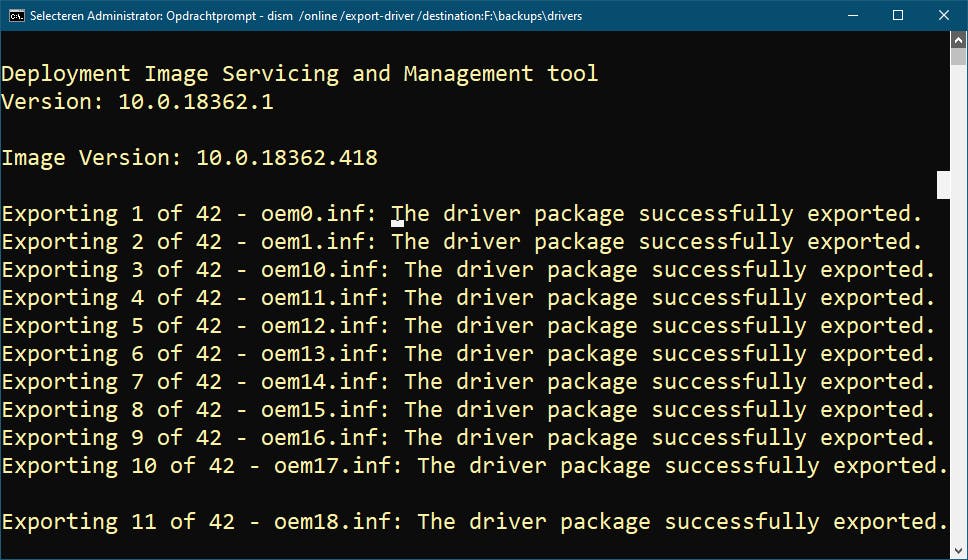Screen dimensions: 968x560
Task: Minimize the Command Prompt window
Action: 852,16
